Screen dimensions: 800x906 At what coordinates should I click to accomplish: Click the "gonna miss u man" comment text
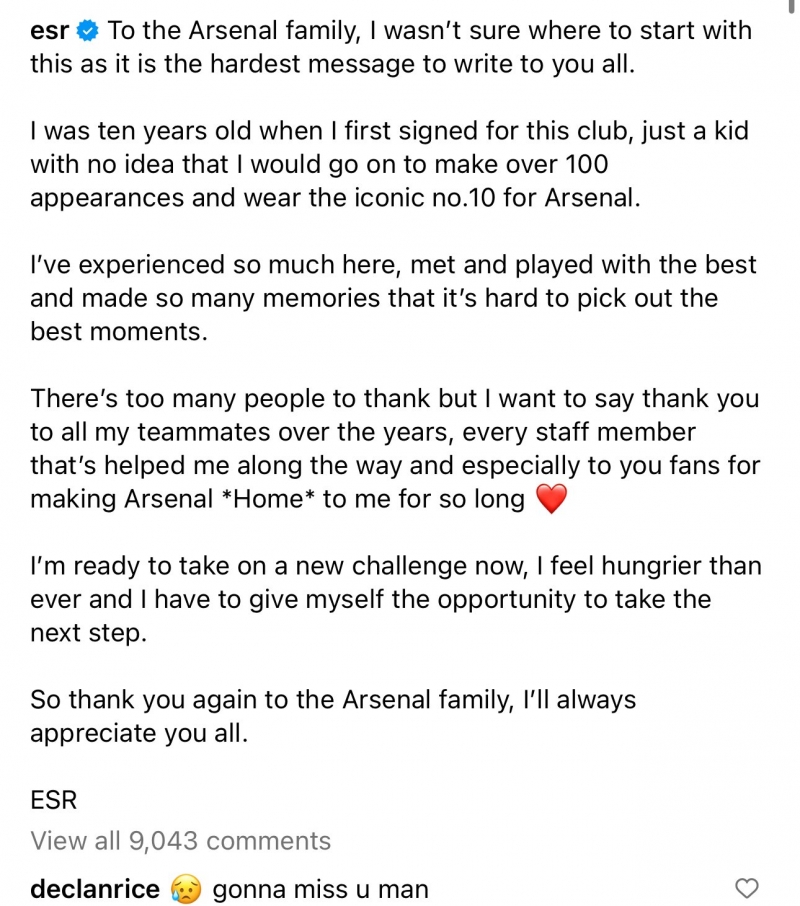pos(320,888)
